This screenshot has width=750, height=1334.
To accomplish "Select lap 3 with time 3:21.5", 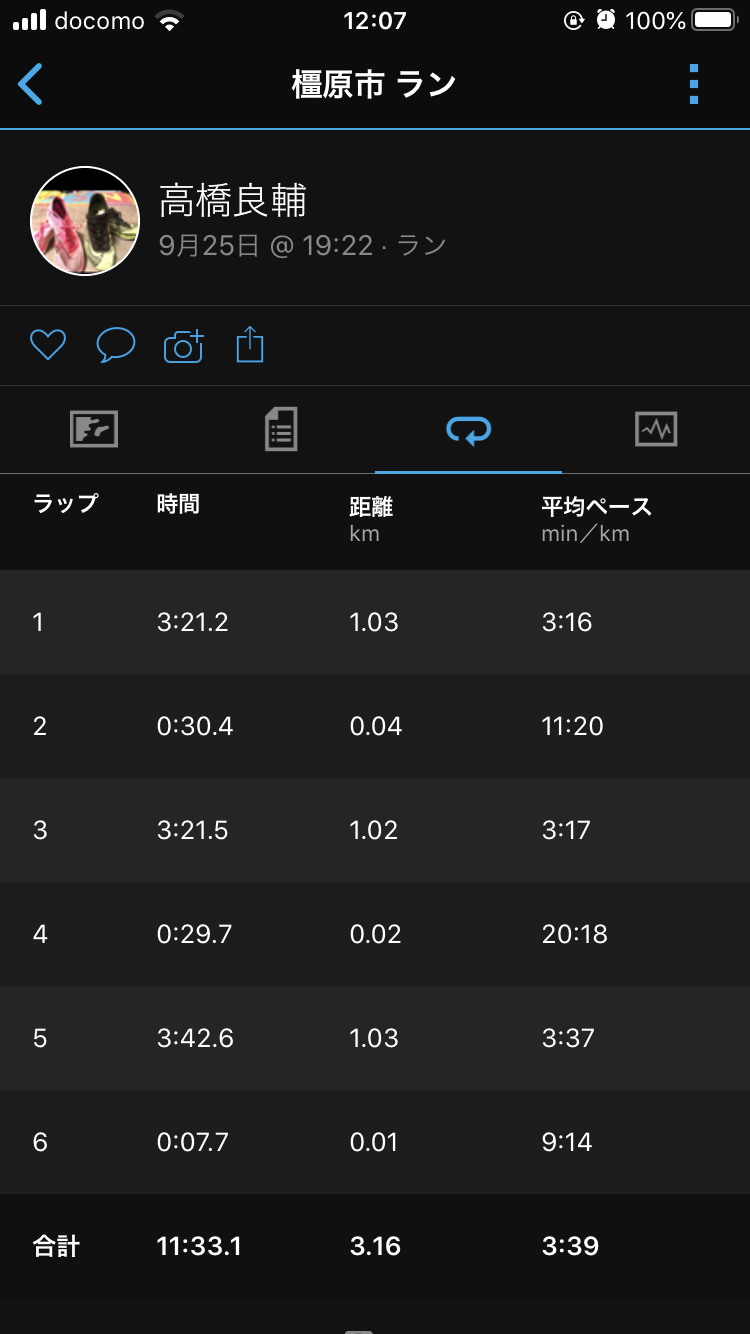I will [375, 830].
